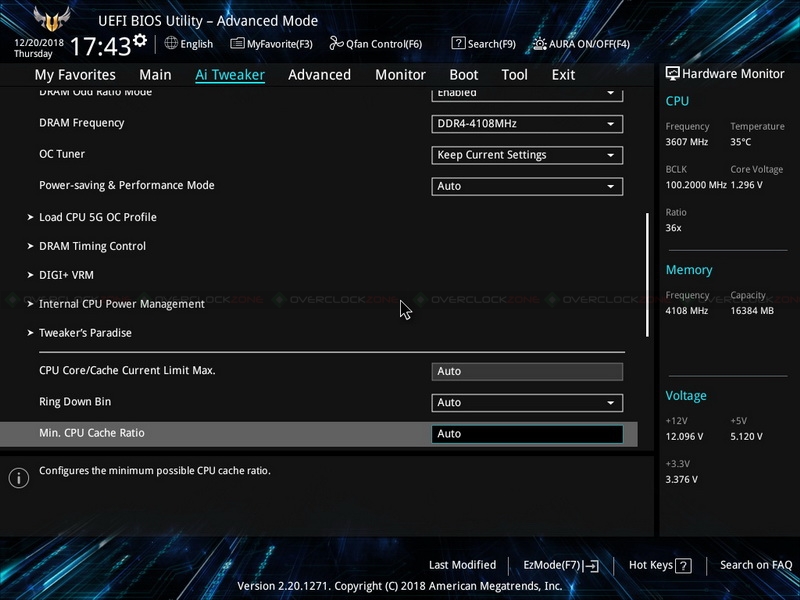
Task: Toggle AURA ON/OFF light icon
Action: [540, 44]
